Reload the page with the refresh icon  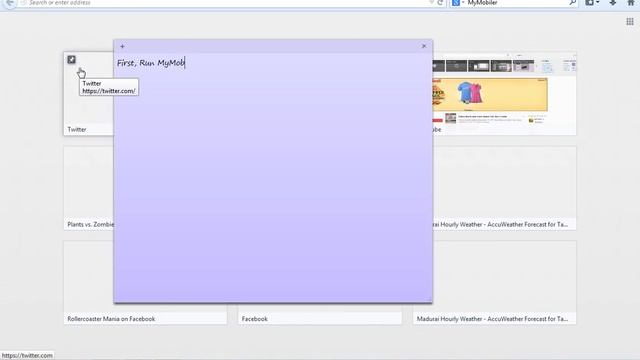(440, 3)
